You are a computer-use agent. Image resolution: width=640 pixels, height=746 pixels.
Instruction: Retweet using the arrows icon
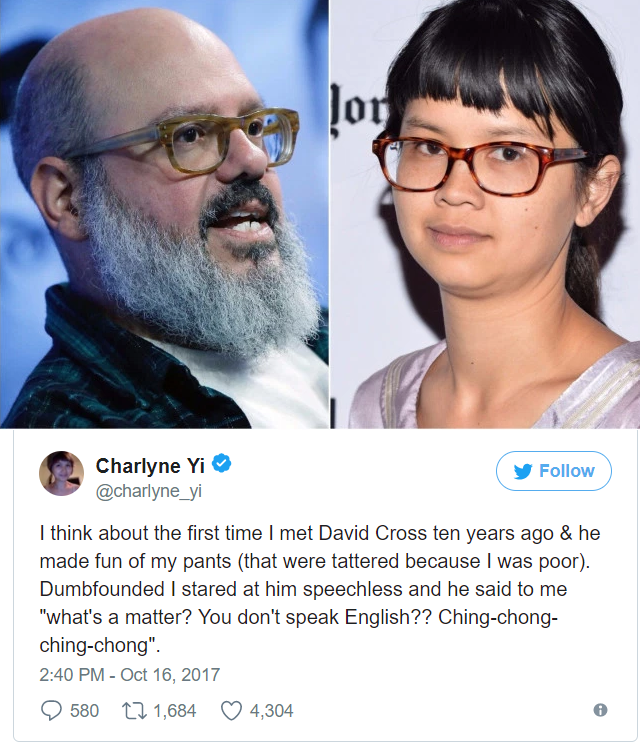135,711
